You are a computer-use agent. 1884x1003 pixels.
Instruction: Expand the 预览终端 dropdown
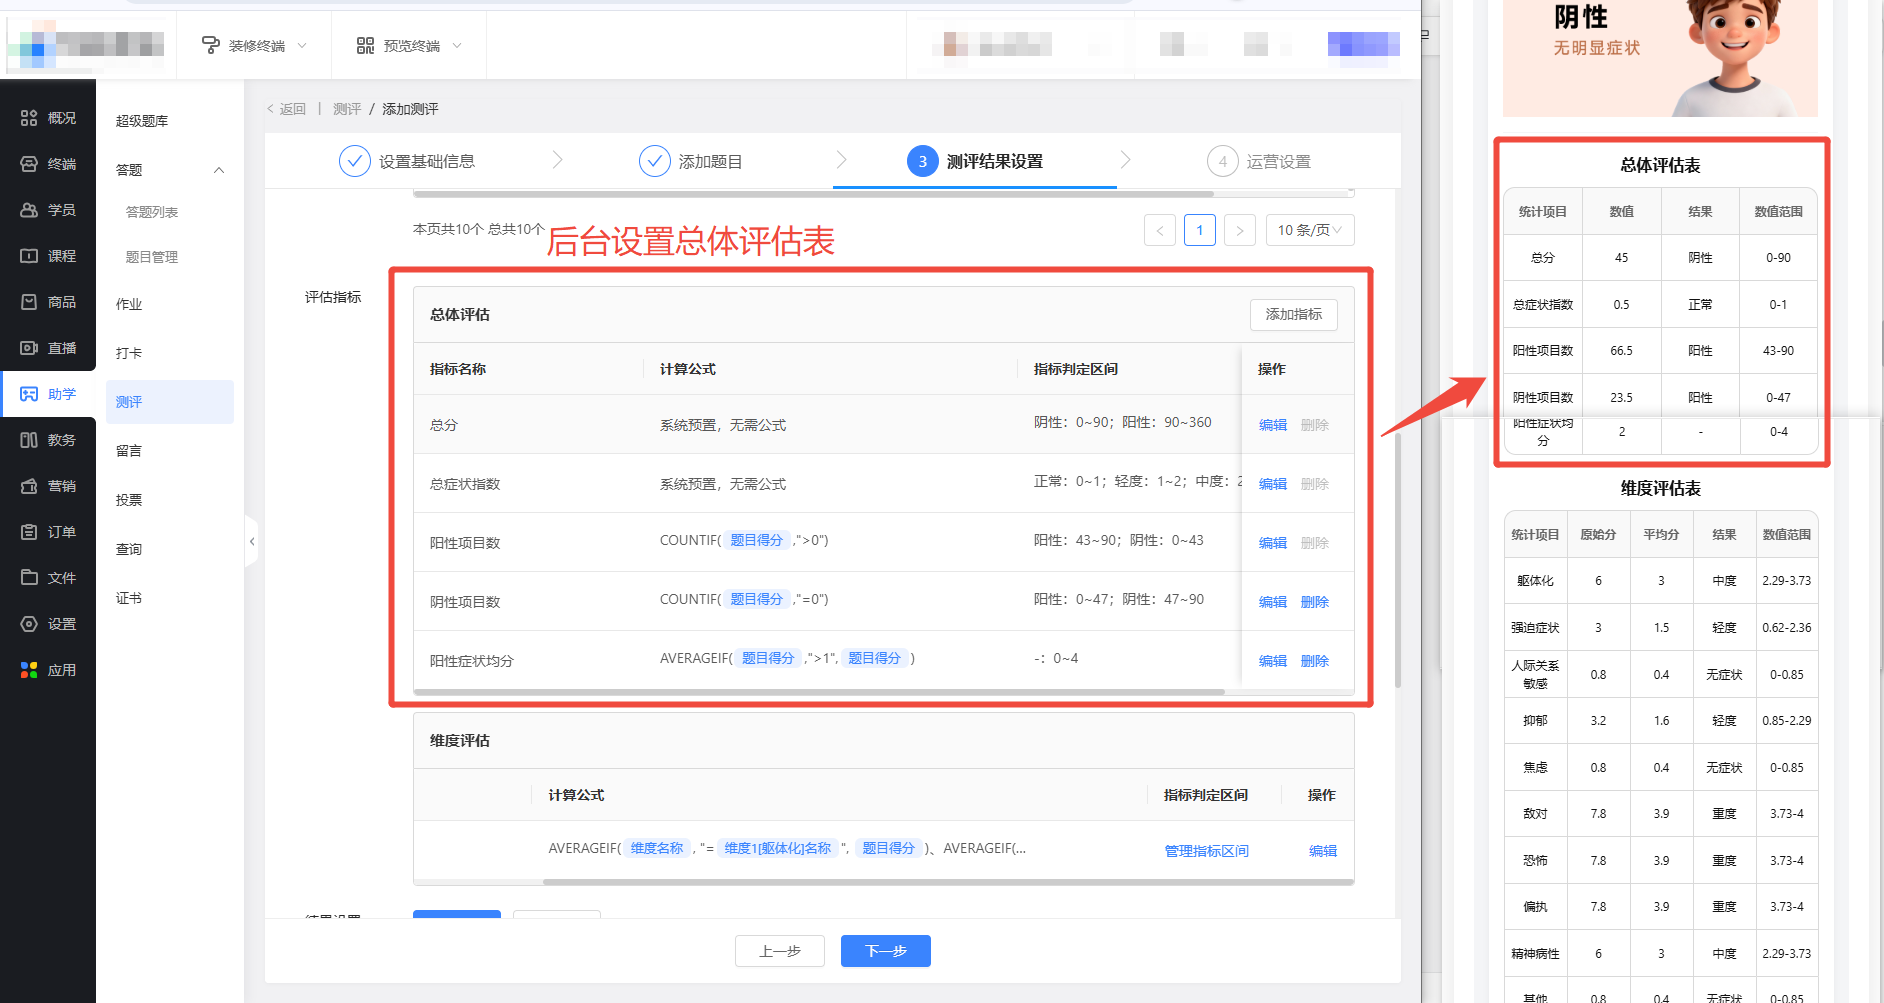tap(409, 46)
